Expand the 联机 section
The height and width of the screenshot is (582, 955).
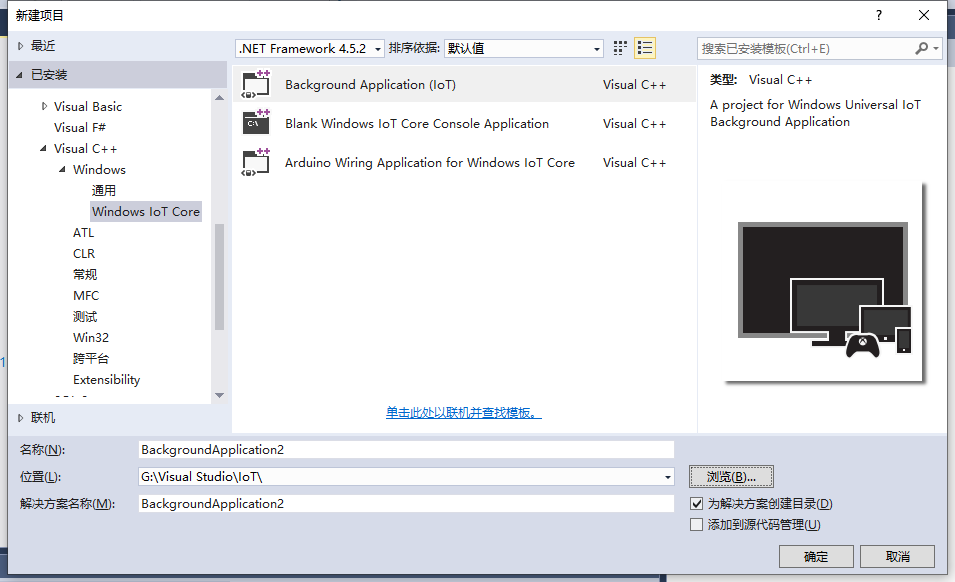click(20, 418)
